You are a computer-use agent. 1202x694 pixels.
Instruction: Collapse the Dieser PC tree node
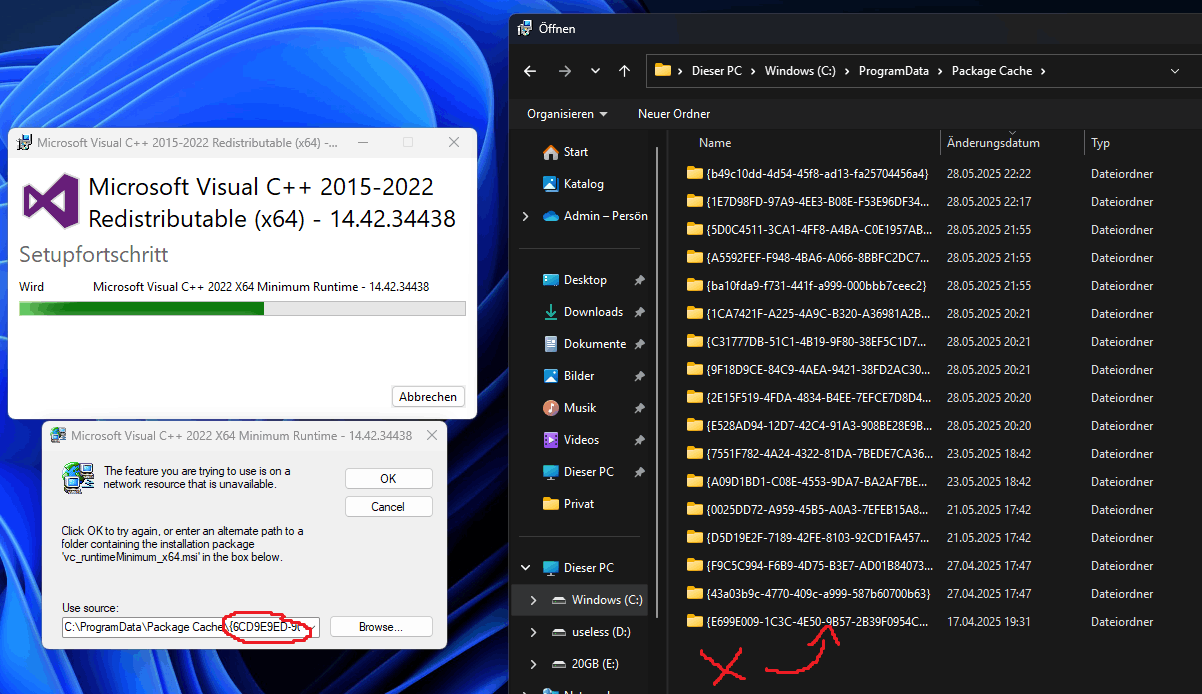[526, 568]
